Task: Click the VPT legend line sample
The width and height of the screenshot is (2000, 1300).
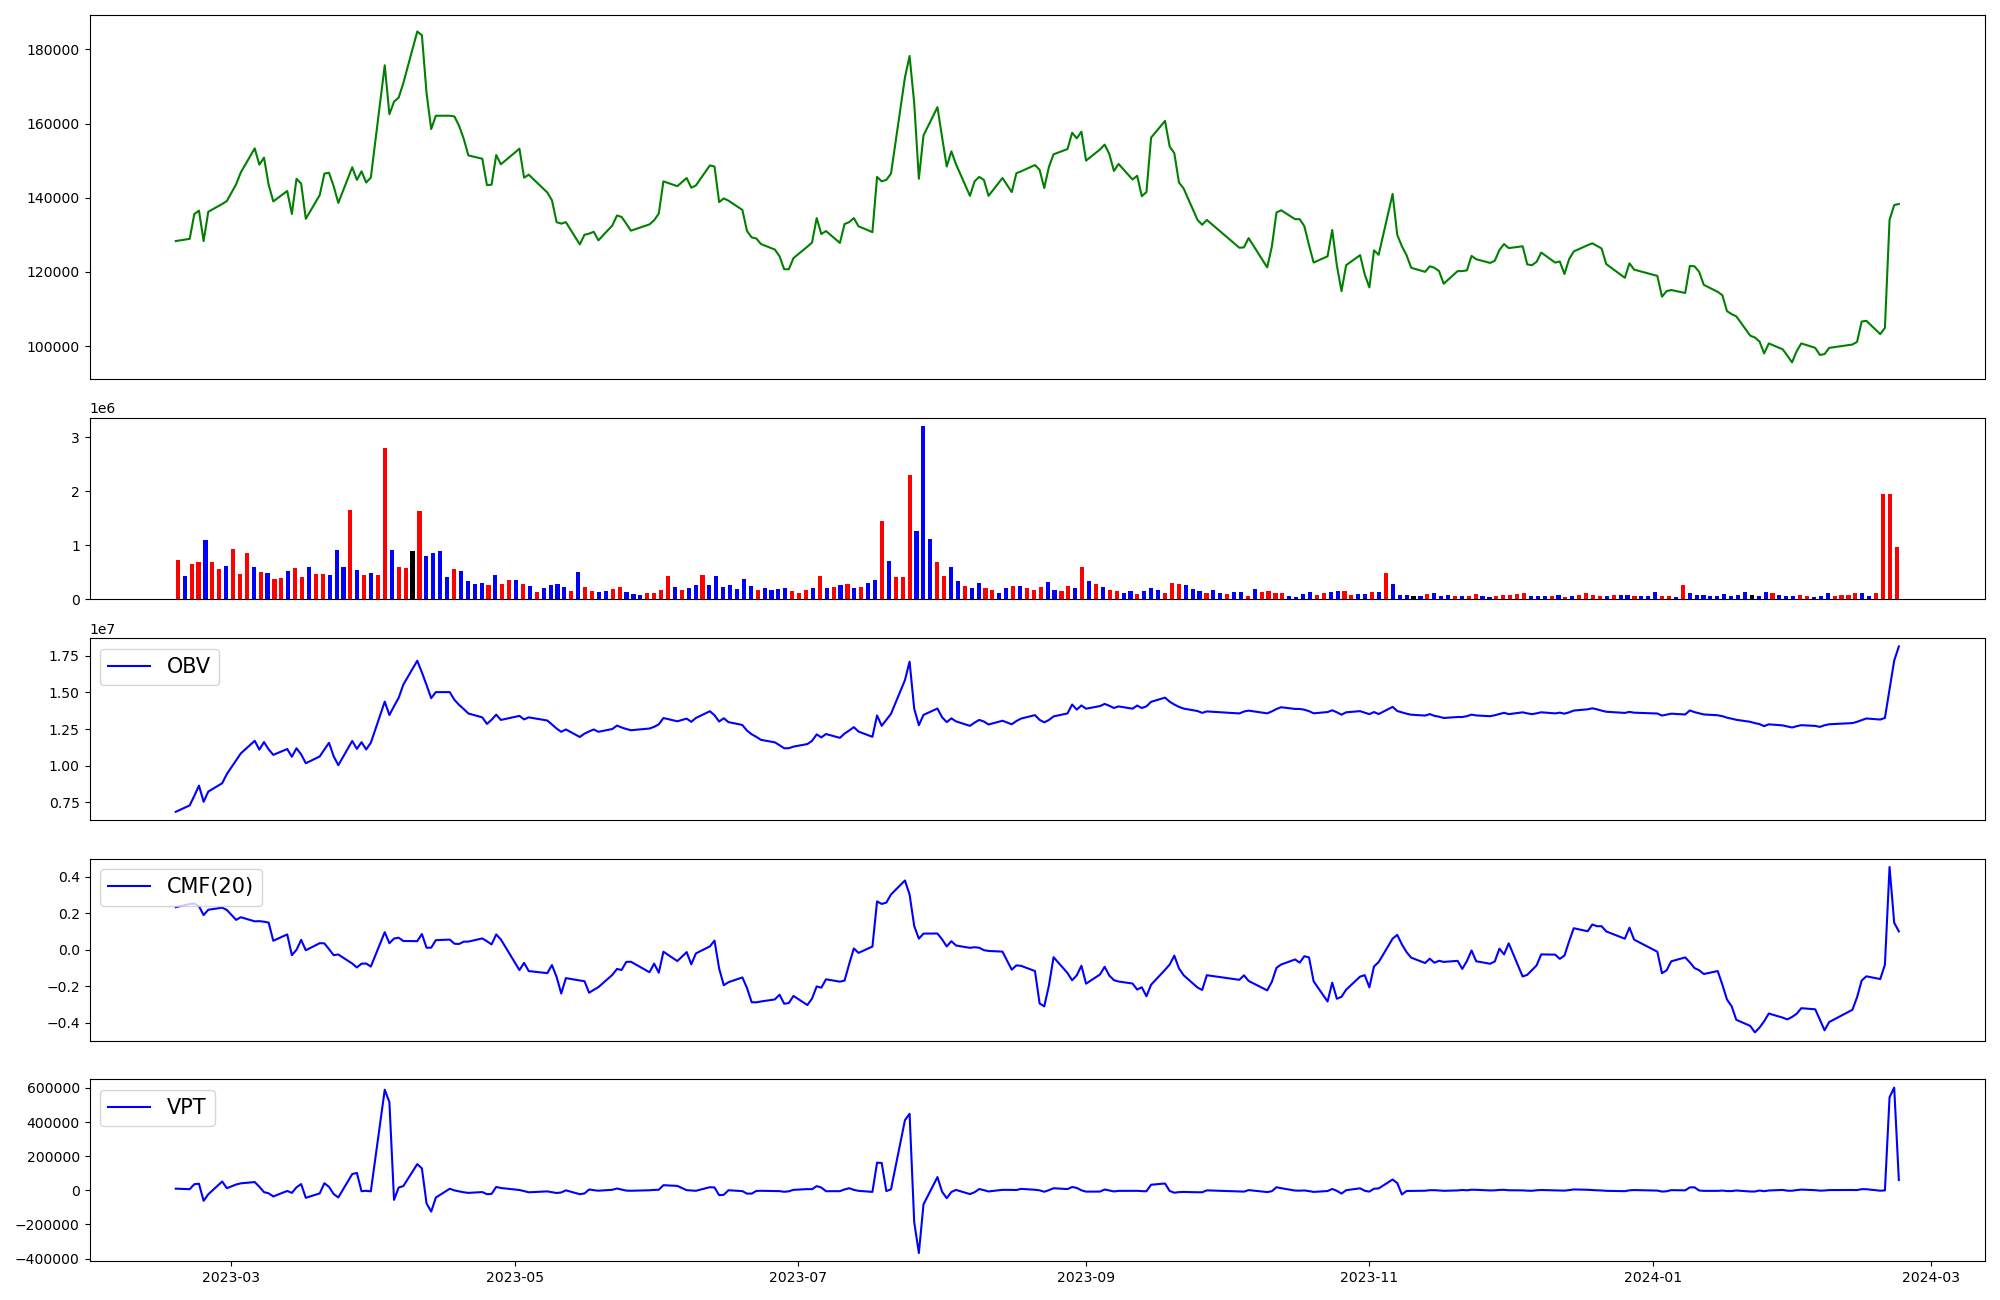Action: pyautogui.click(x=129, y=1108)
